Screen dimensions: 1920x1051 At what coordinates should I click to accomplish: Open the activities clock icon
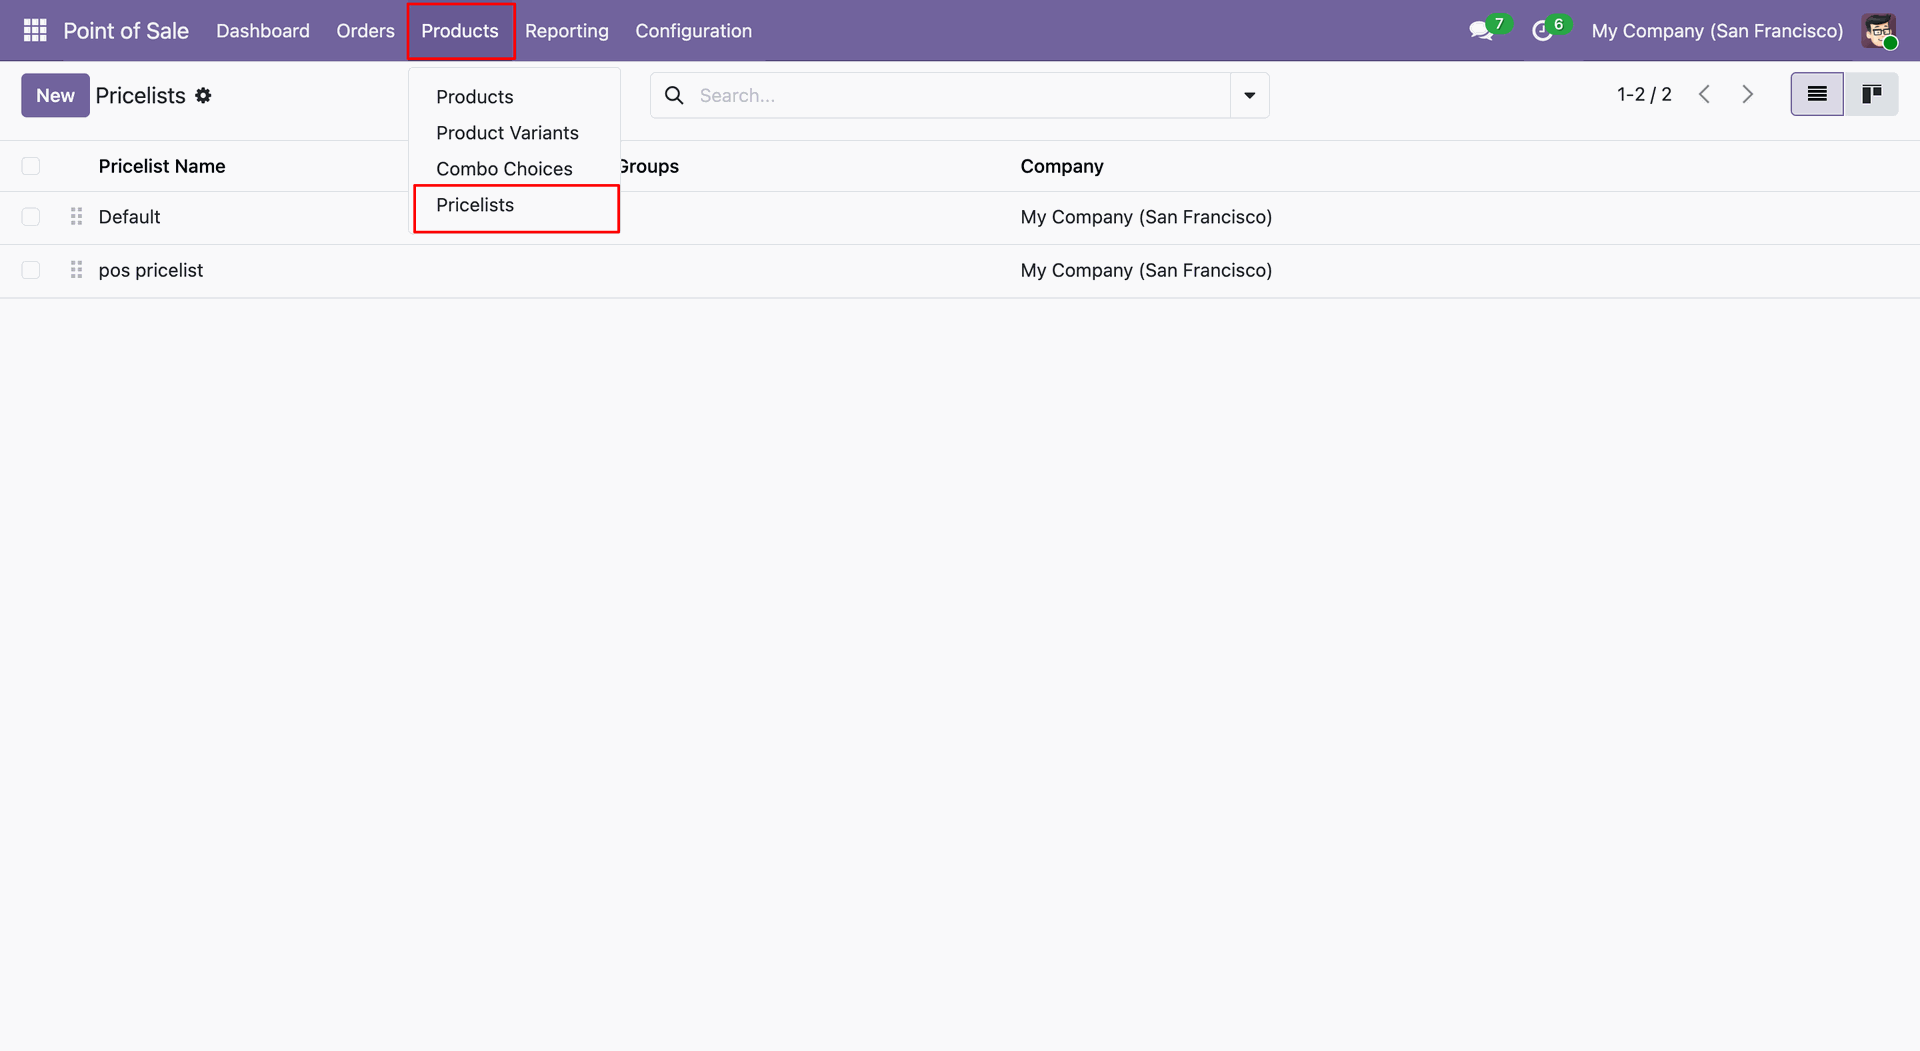click(1542, 31)
